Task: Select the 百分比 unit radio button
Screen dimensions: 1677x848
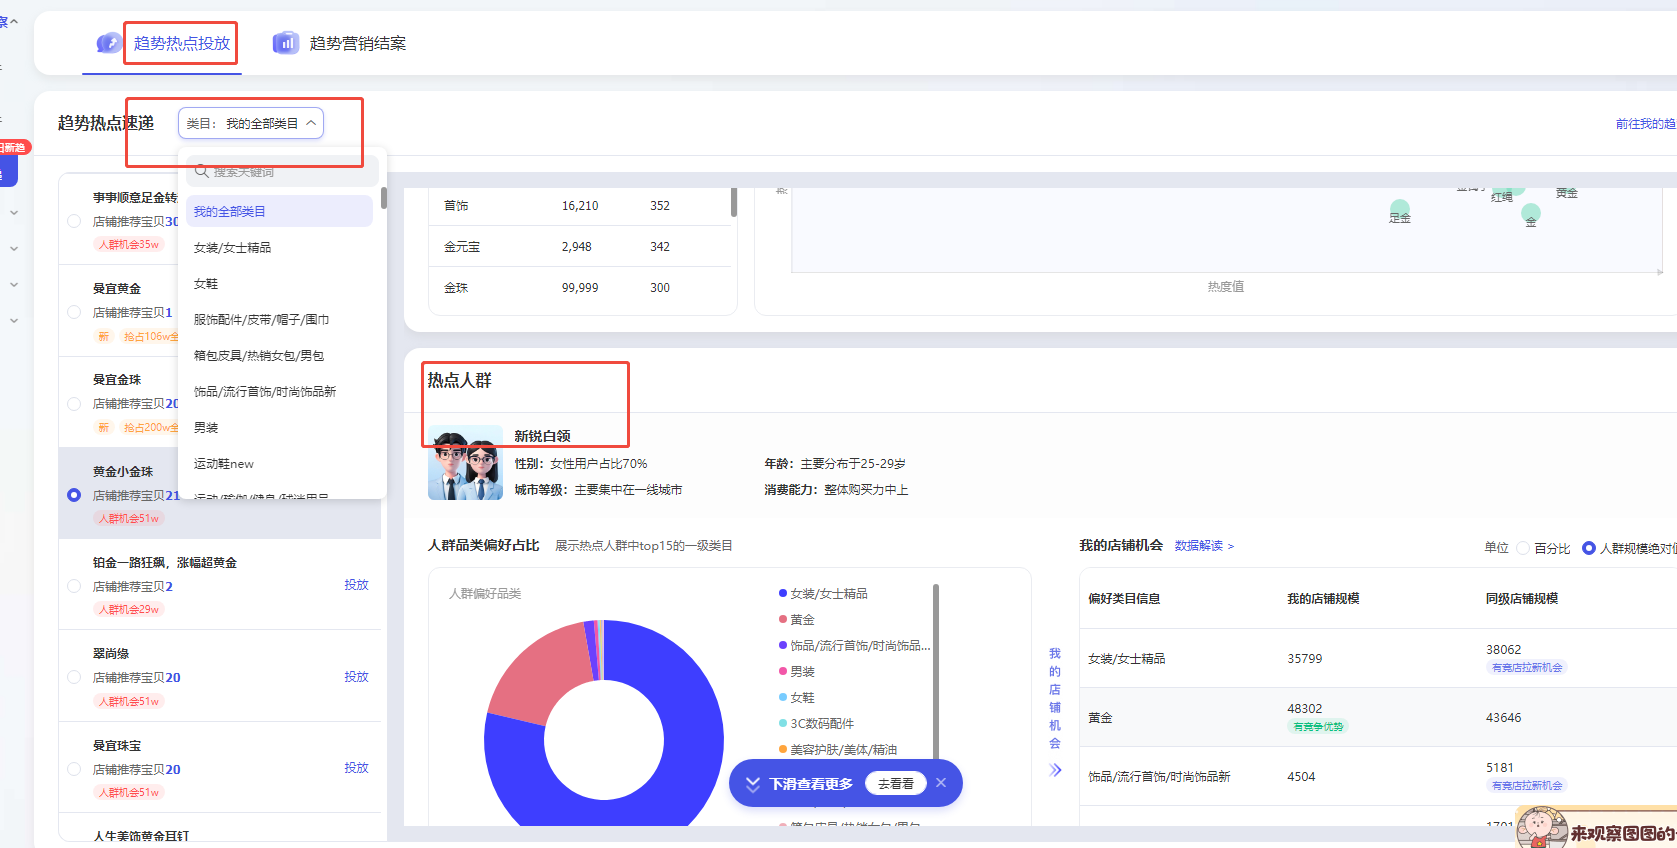Action: (x=1523, y=548)
